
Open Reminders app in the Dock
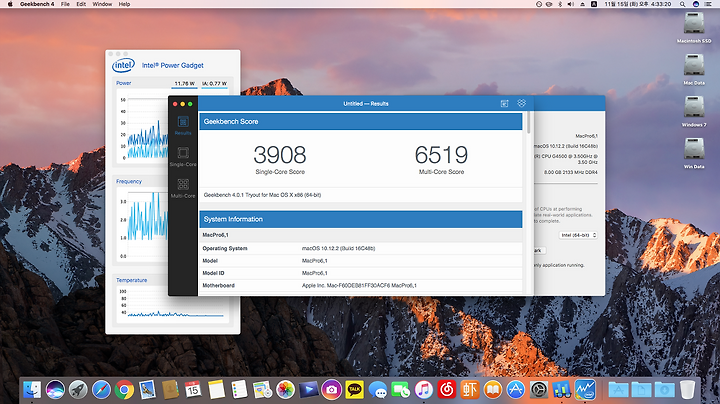point(239,390)
